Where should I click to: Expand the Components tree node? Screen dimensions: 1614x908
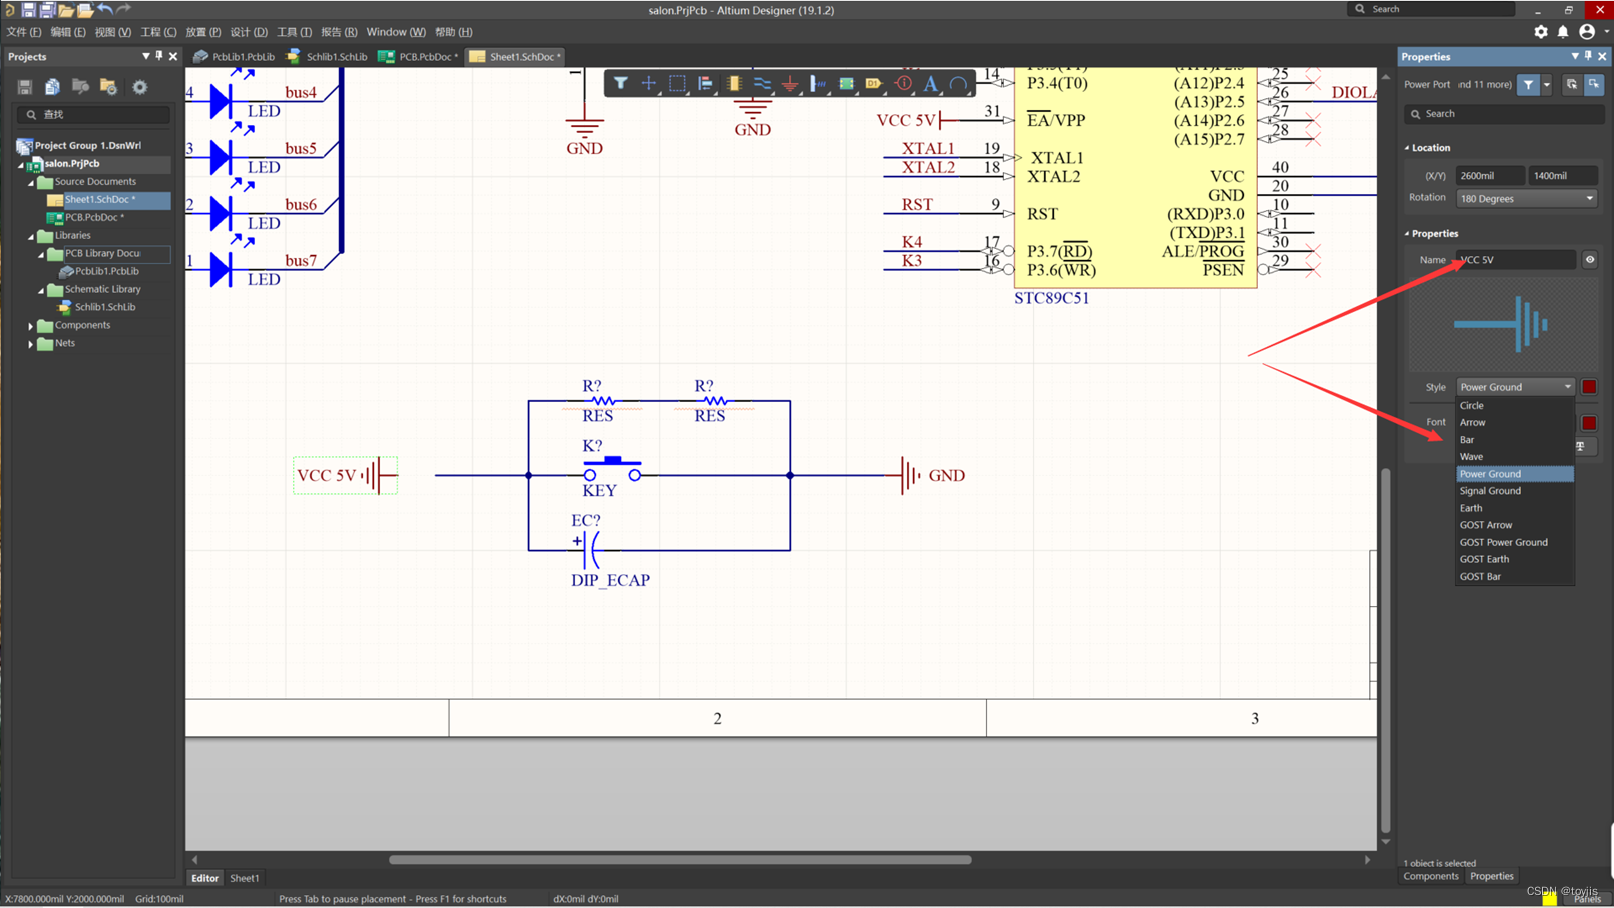(30, 326)
